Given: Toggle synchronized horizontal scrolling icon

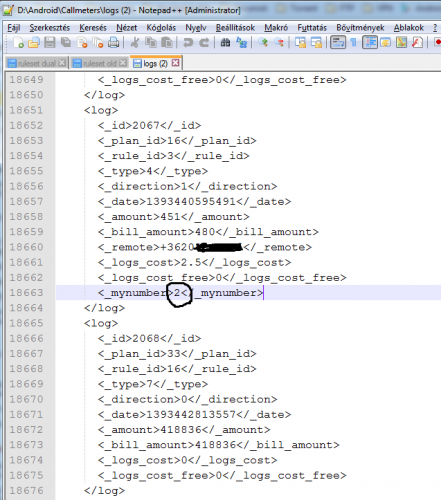Looking at the screenshot, I should tap(316, 42).
